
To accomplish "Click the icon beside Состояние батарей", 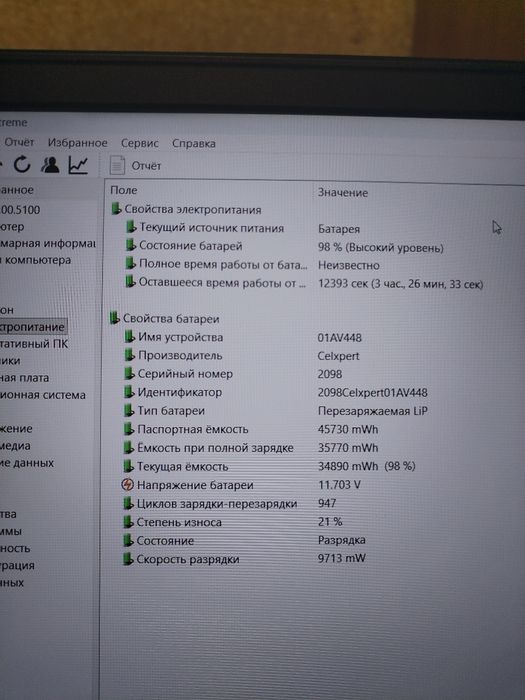I will pos(130,245).
